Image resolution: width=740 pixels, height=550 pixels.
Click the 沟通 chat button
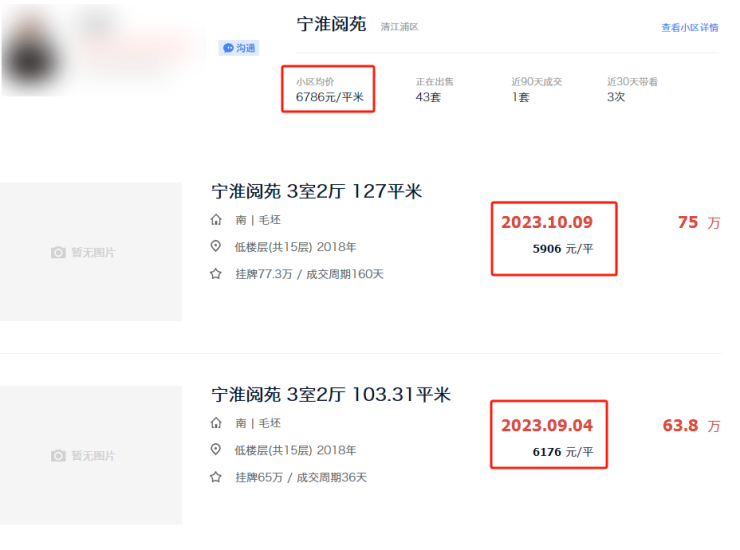click(x=239, y=48)
